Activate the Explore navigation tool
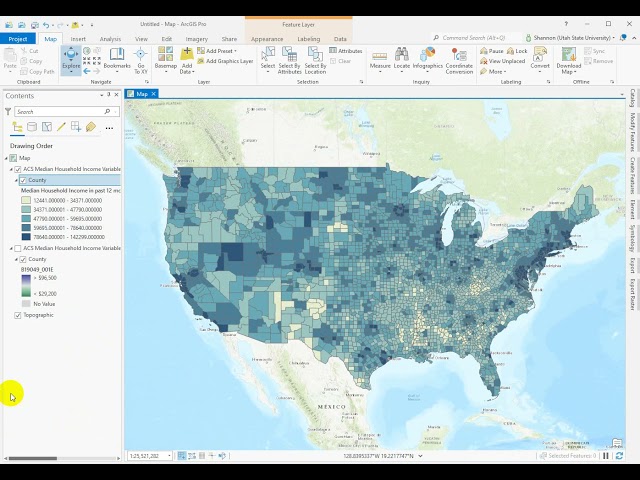 [71, 60]
